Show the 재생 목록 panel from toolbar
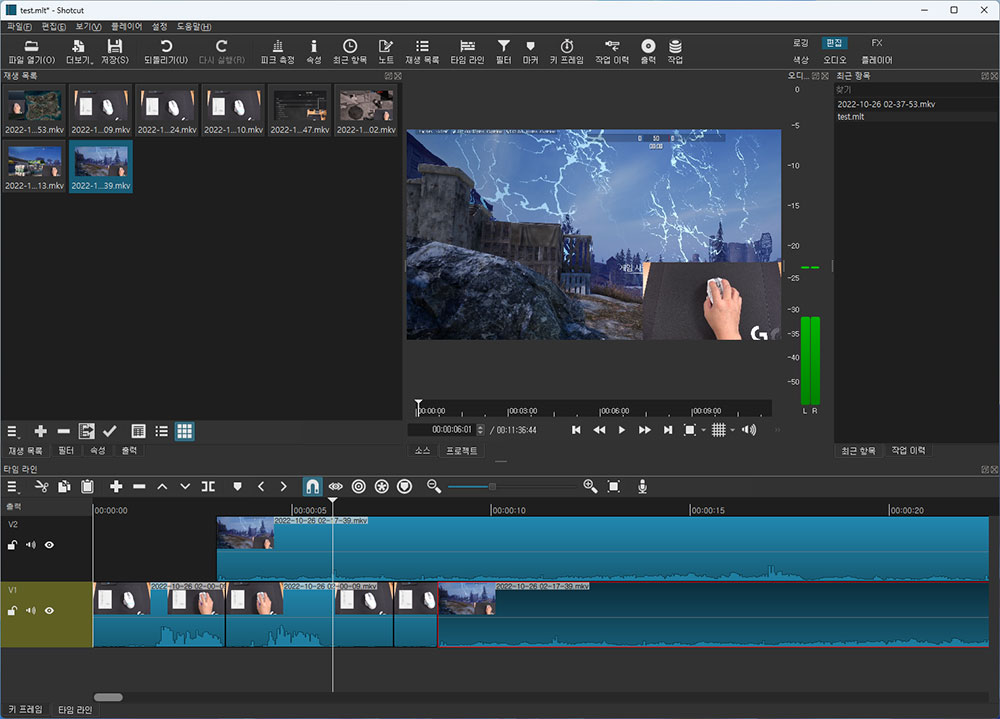This screenshot has height=719, width=1000. point(422,52)
